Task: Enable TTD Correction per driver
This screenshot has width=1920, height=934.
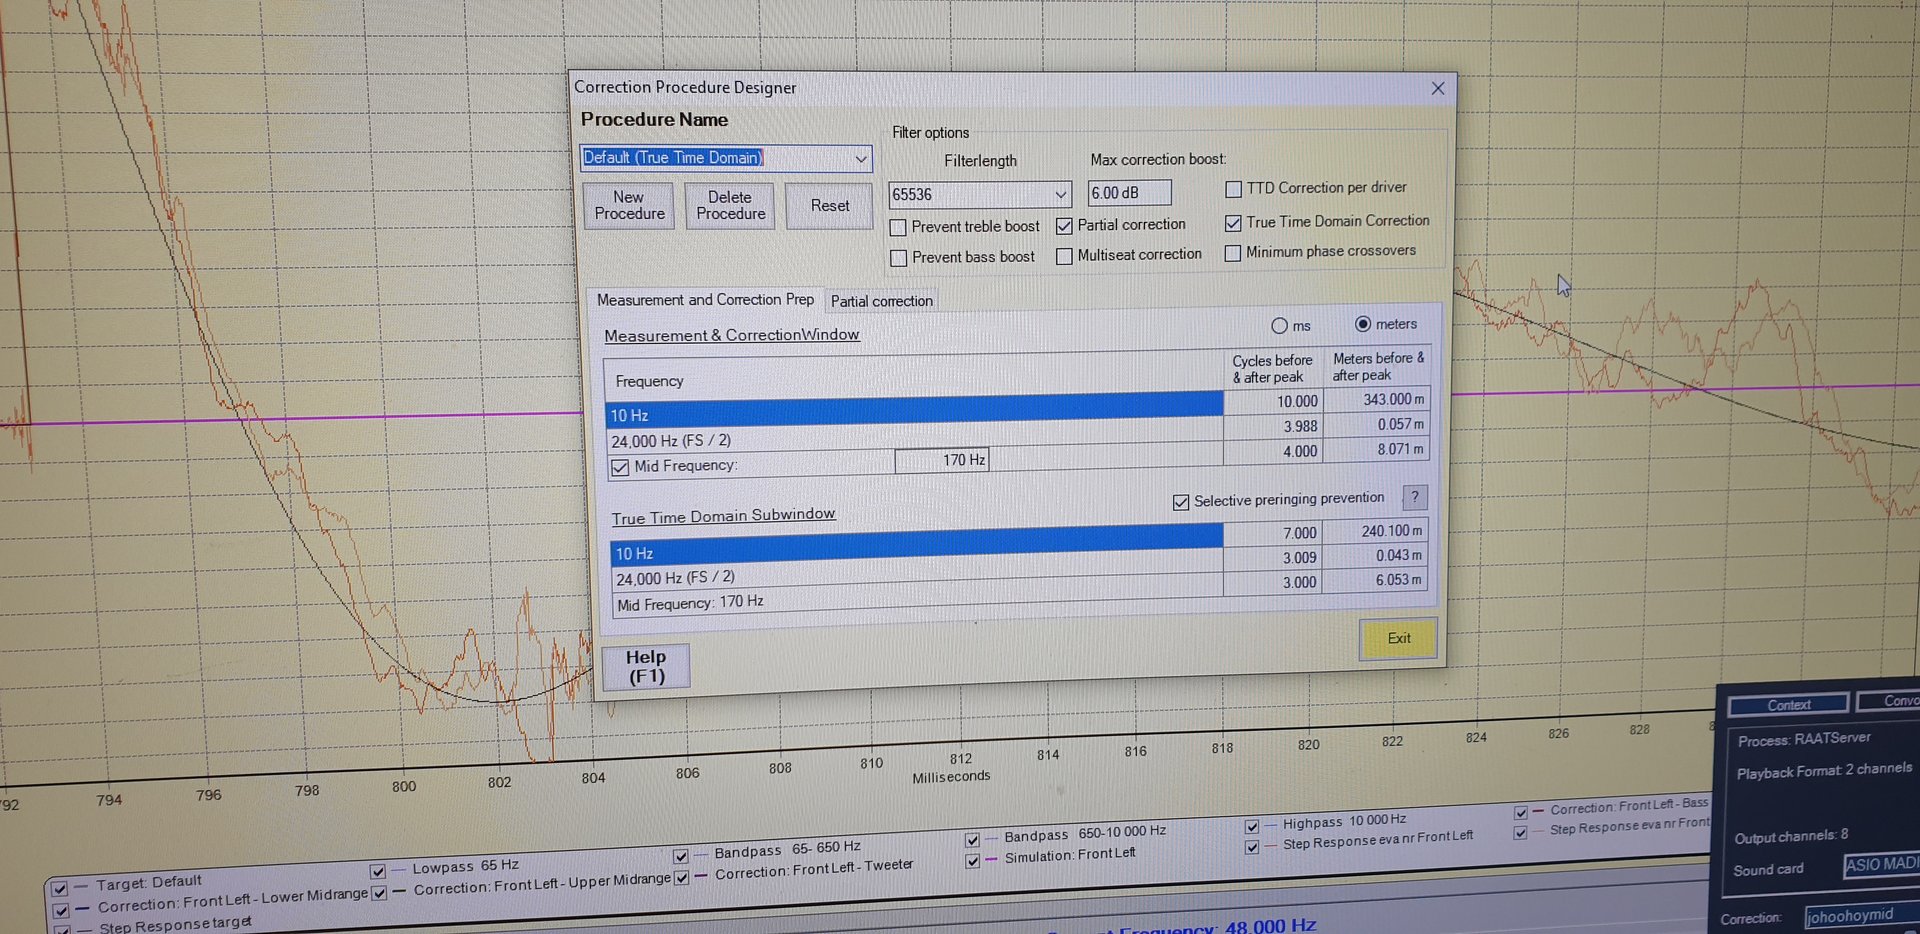Action: [x=1233, y=189]
